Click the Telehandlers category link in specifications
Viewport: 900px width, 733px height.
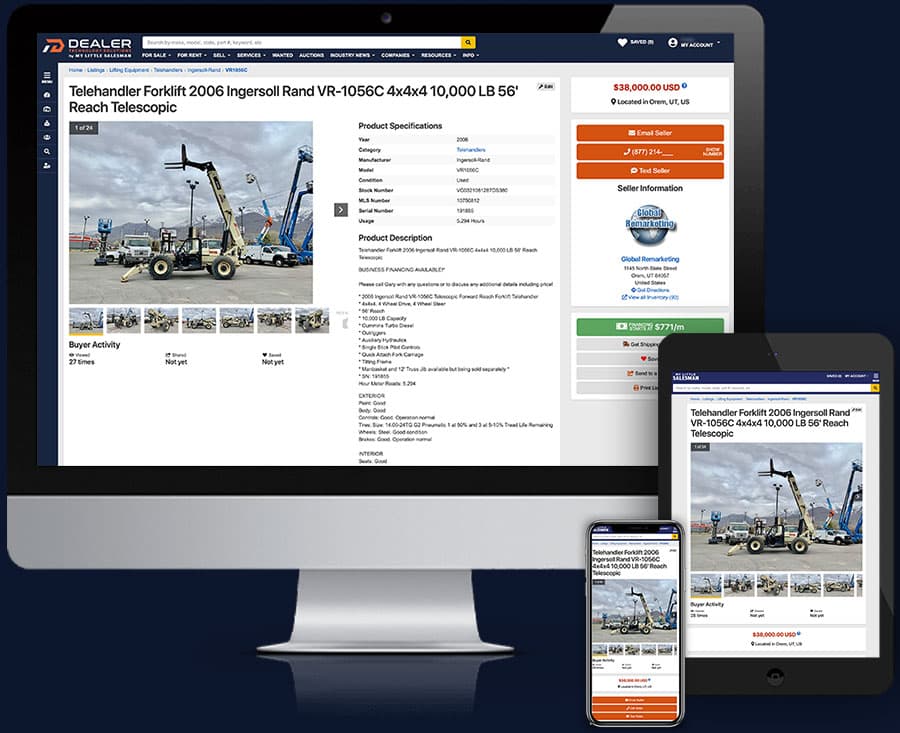coord(471,150)
